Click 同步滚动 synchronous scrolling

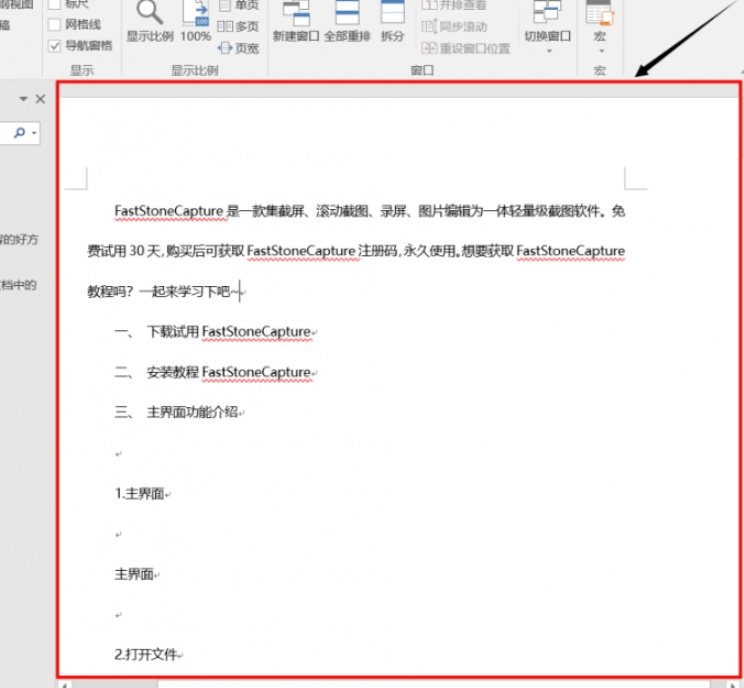point(454,27)
